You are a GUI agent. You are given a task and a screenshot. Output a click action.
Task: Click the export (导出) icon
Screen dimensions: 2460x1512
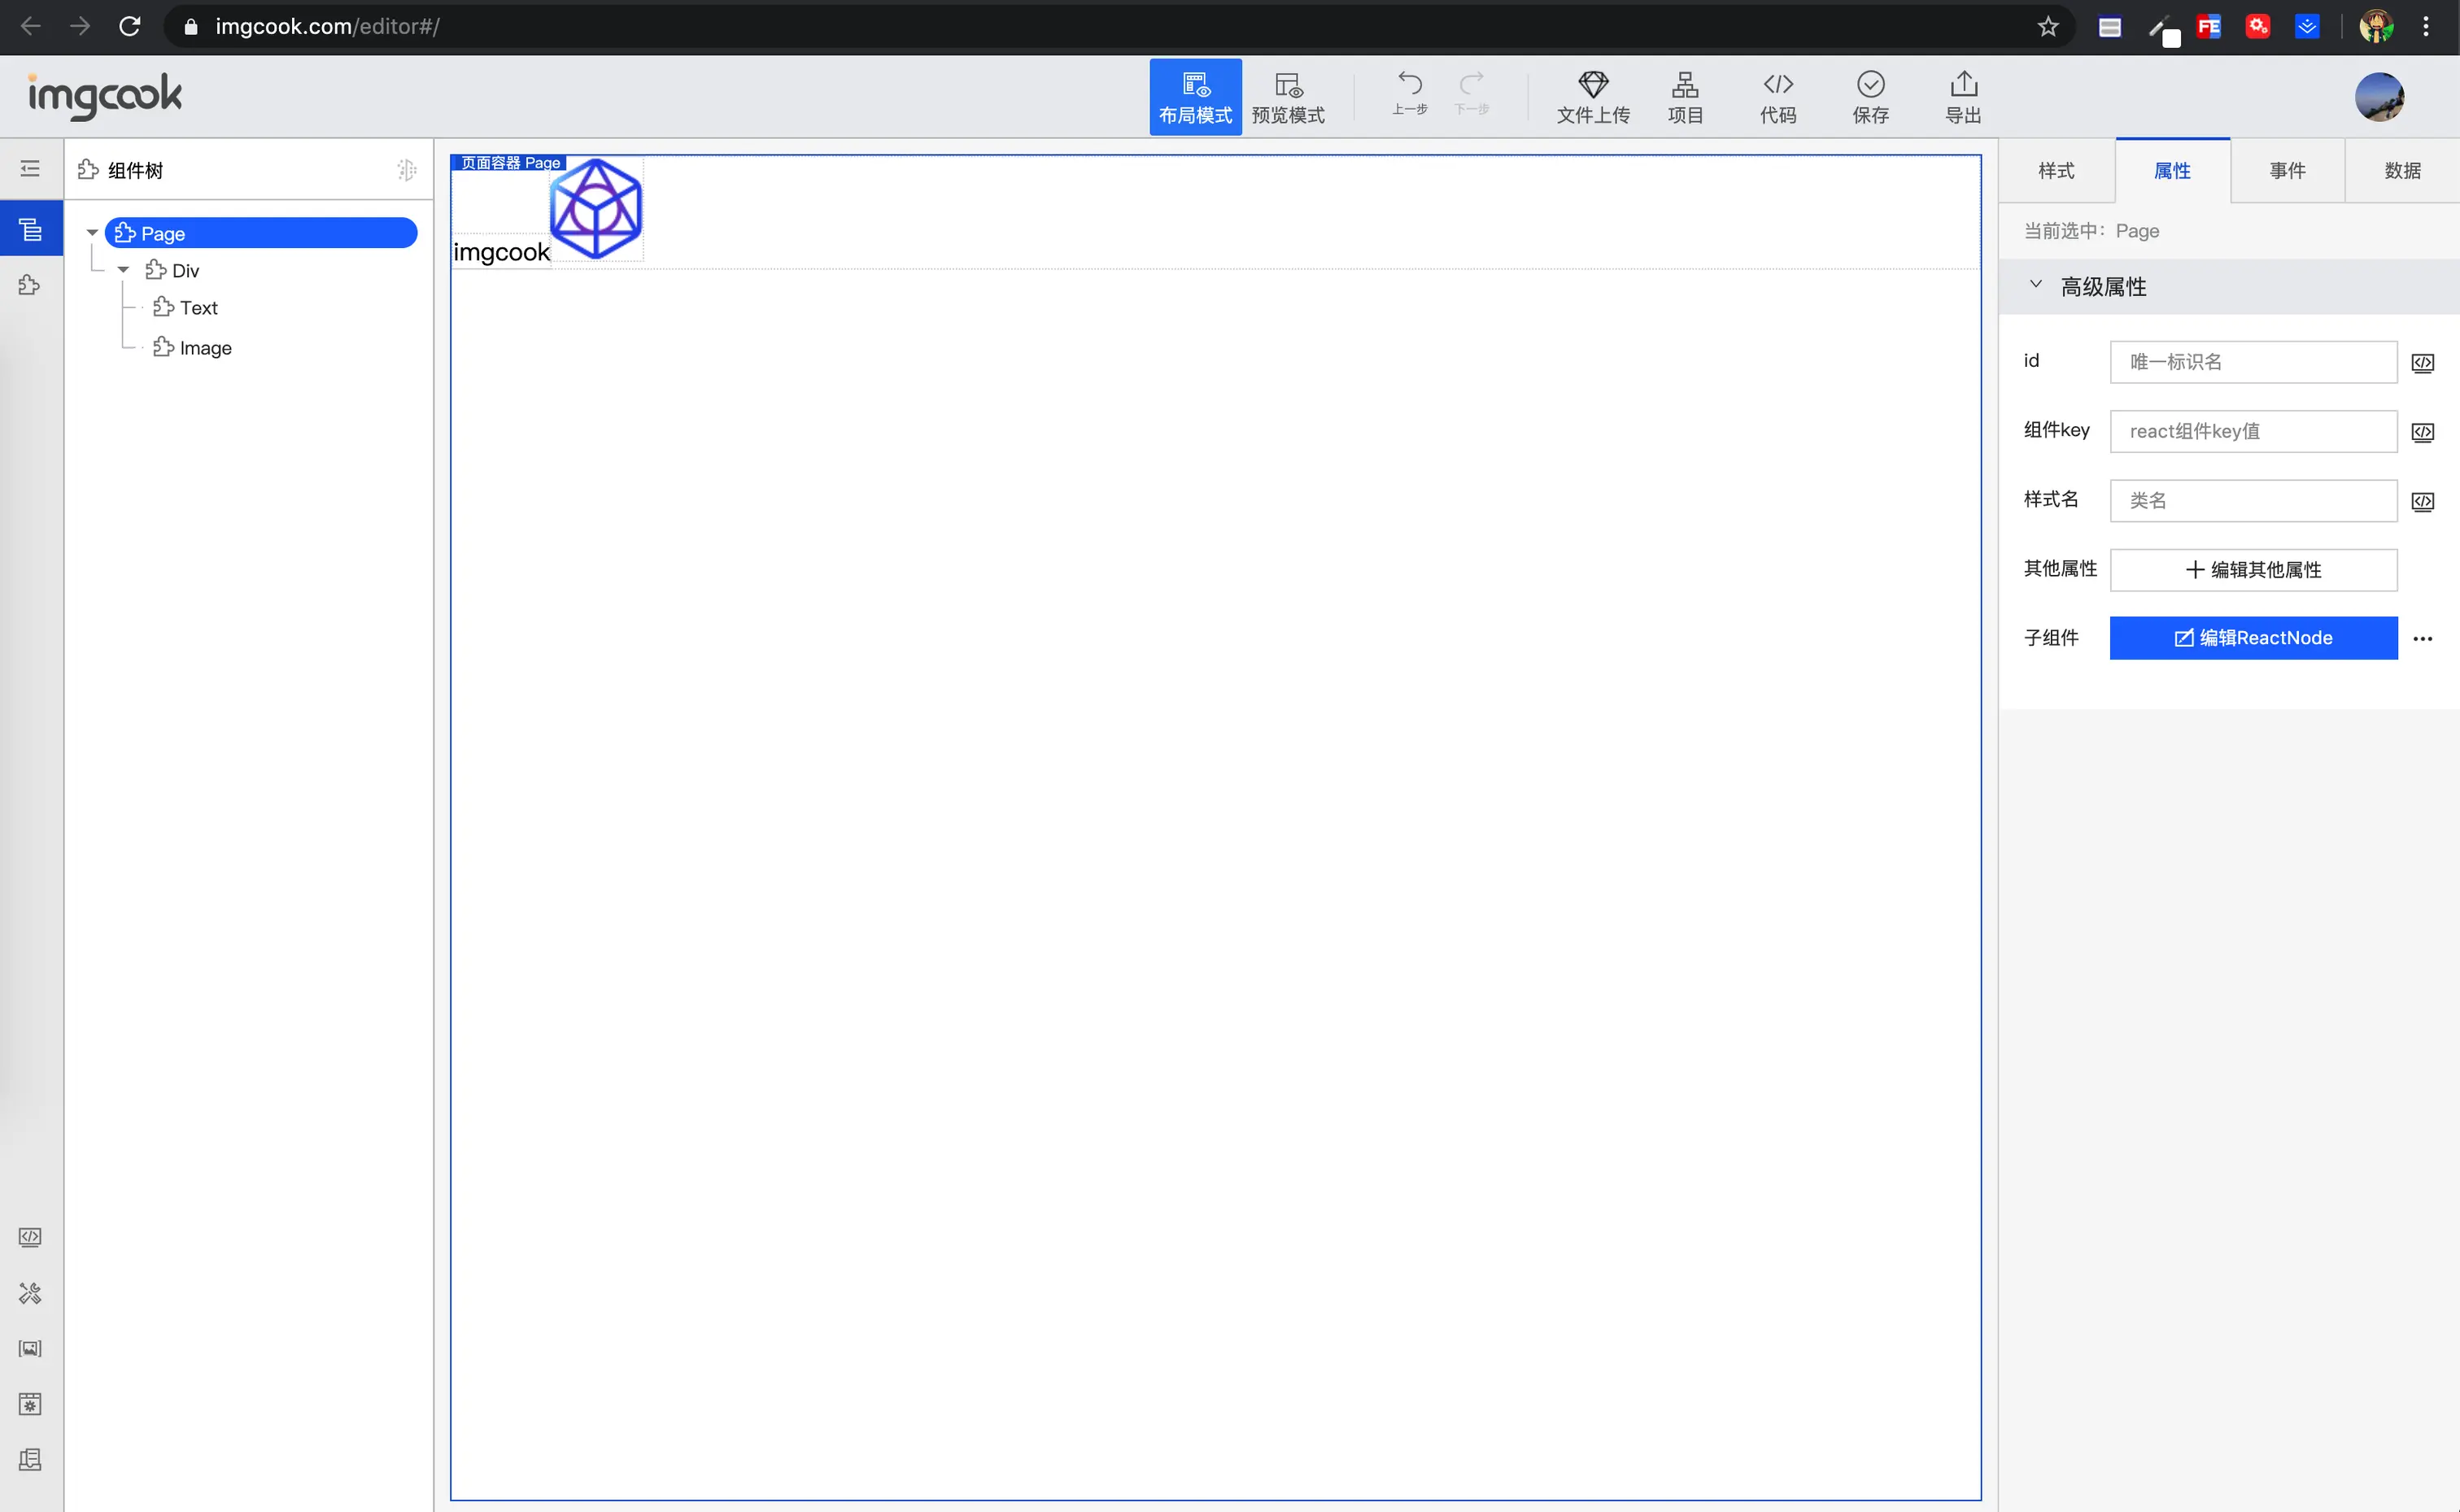(1962, 84)
